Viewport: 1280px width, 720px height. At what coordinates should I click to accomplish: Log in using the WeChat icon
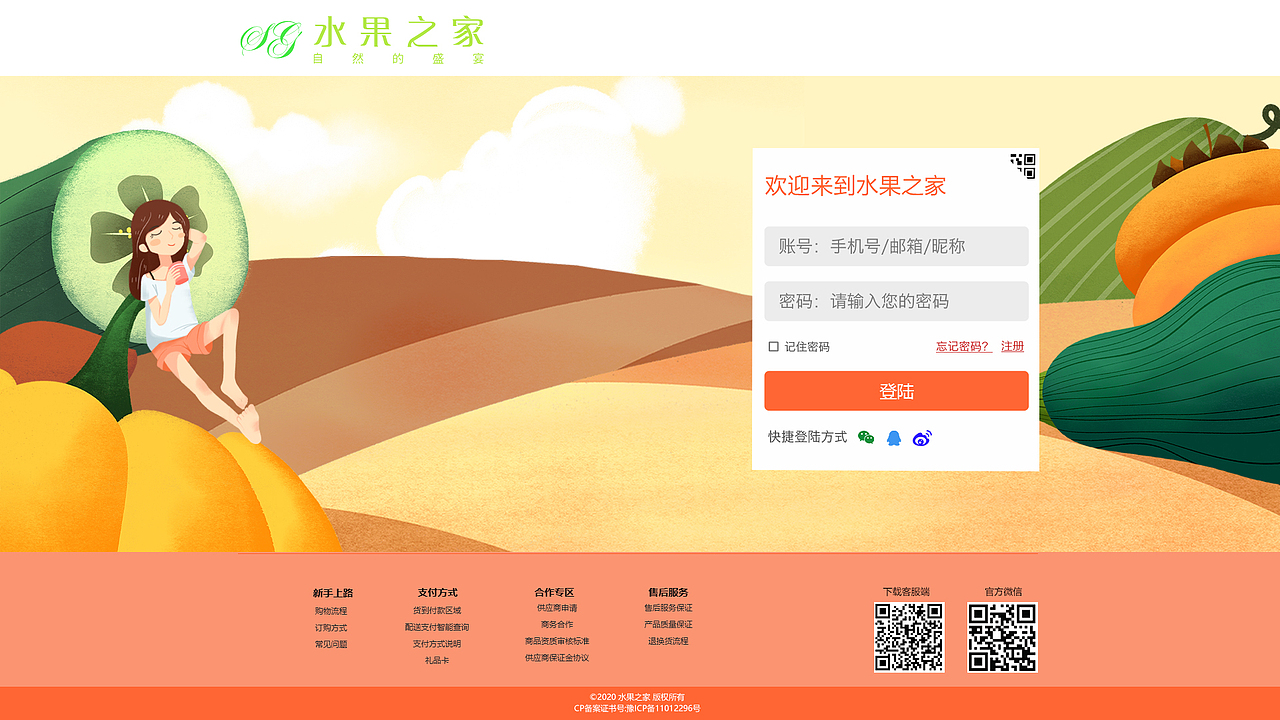pyautogui.click(x=866, y=436)
